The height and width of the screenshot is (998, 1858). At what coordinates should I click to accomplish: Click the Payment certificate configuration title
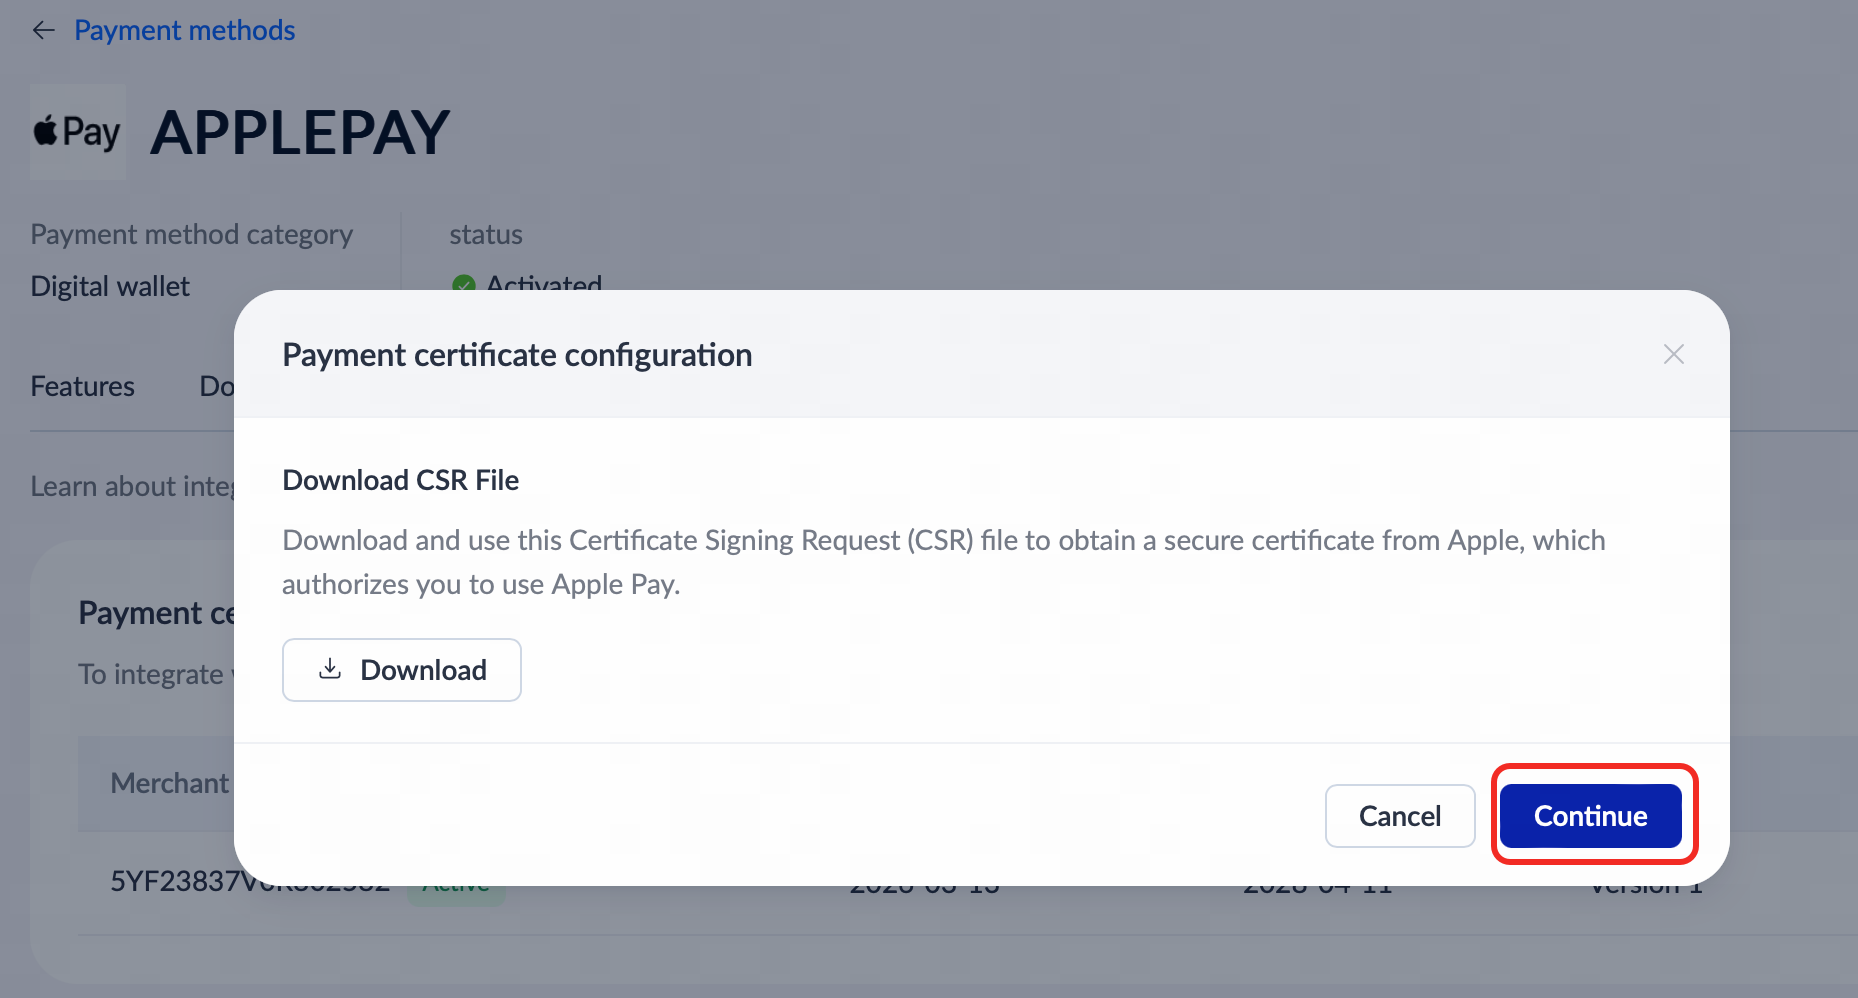(517, 355)
